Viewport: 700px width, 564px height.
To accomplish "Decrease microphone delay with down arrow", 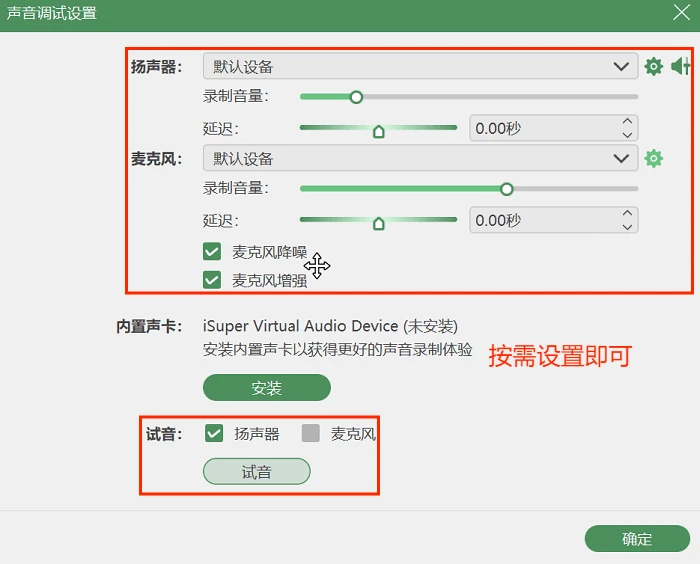I will pos(627,227).
